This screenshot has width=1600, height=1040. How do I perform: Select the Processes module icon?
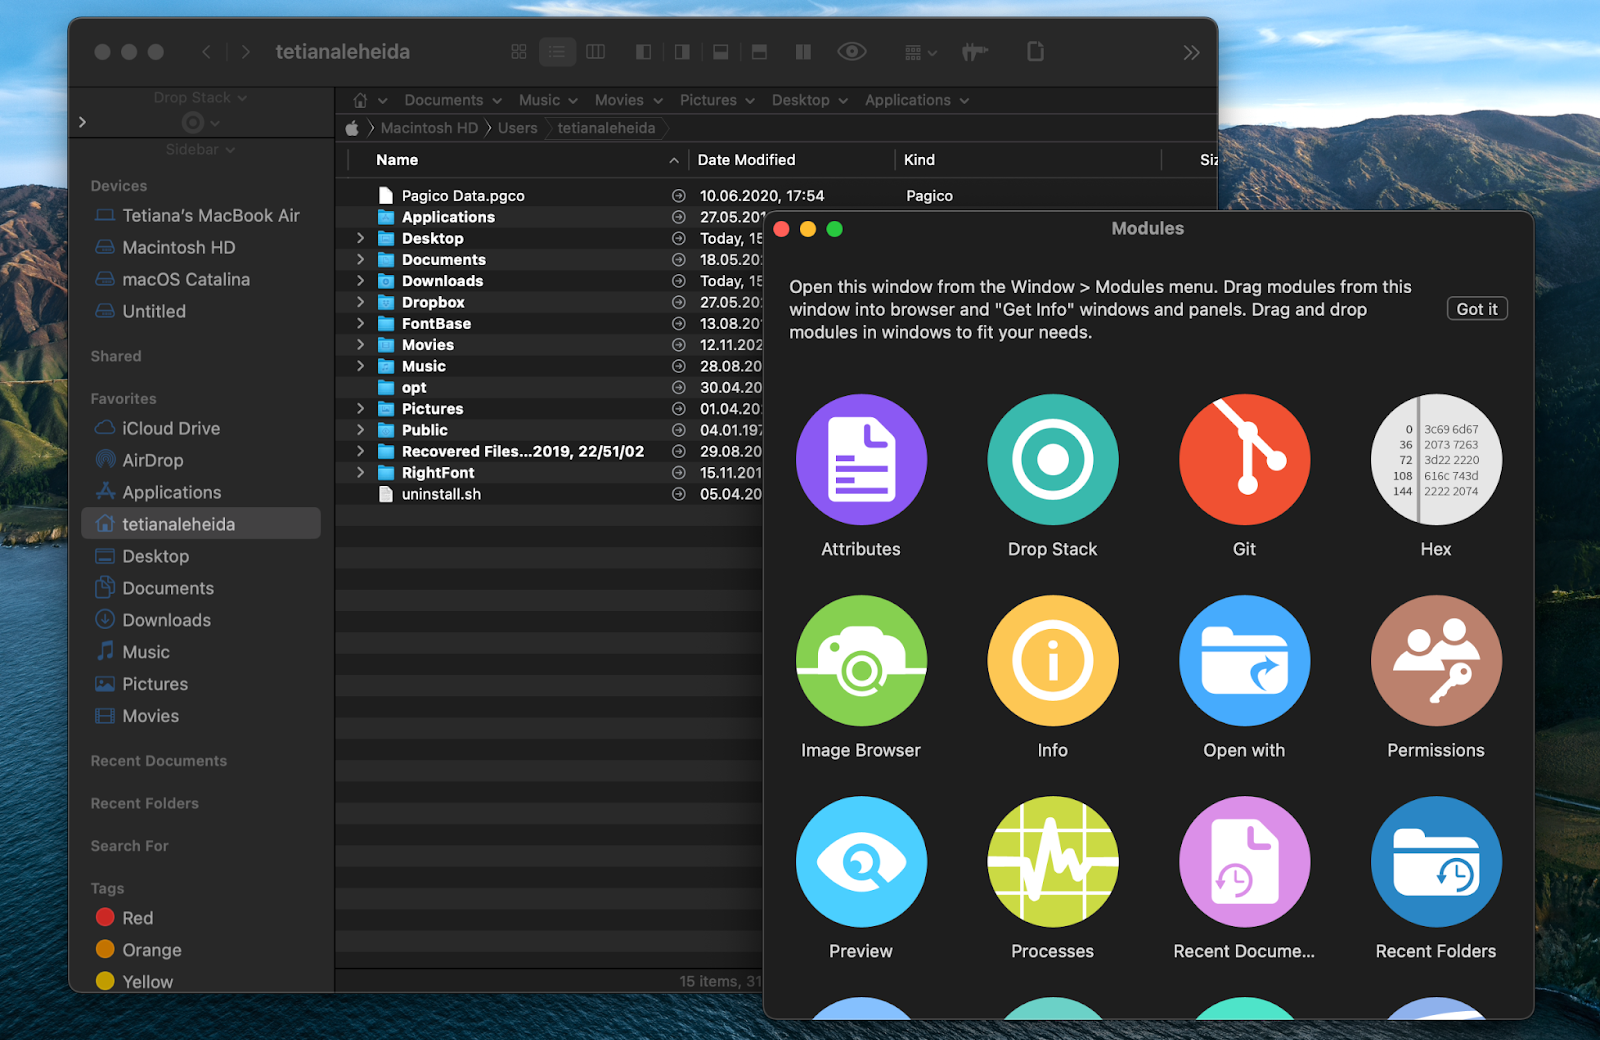tap(1052, 862)
